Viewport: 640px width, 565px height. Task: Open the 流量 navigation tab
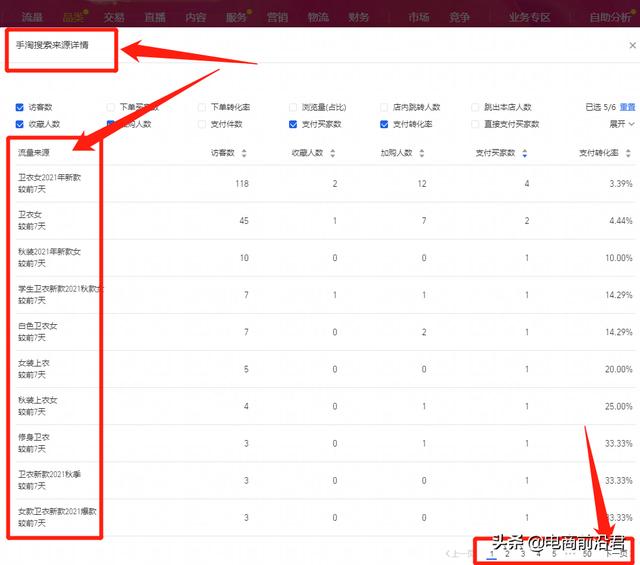coord(32,17)
